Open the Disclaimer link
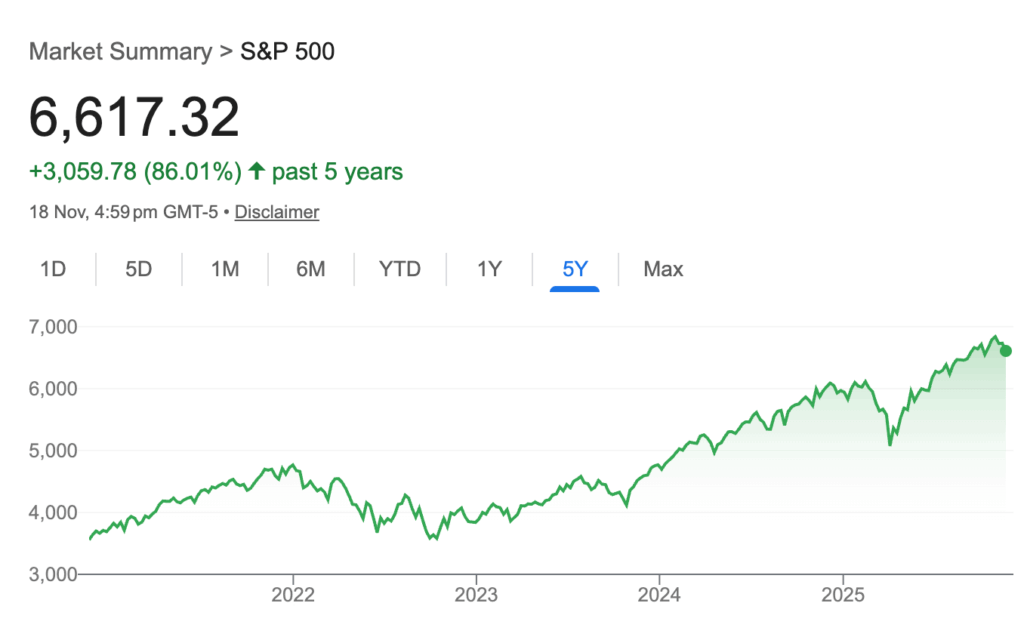This screenshot has height=640, width=1024. [x=277, y=212]
